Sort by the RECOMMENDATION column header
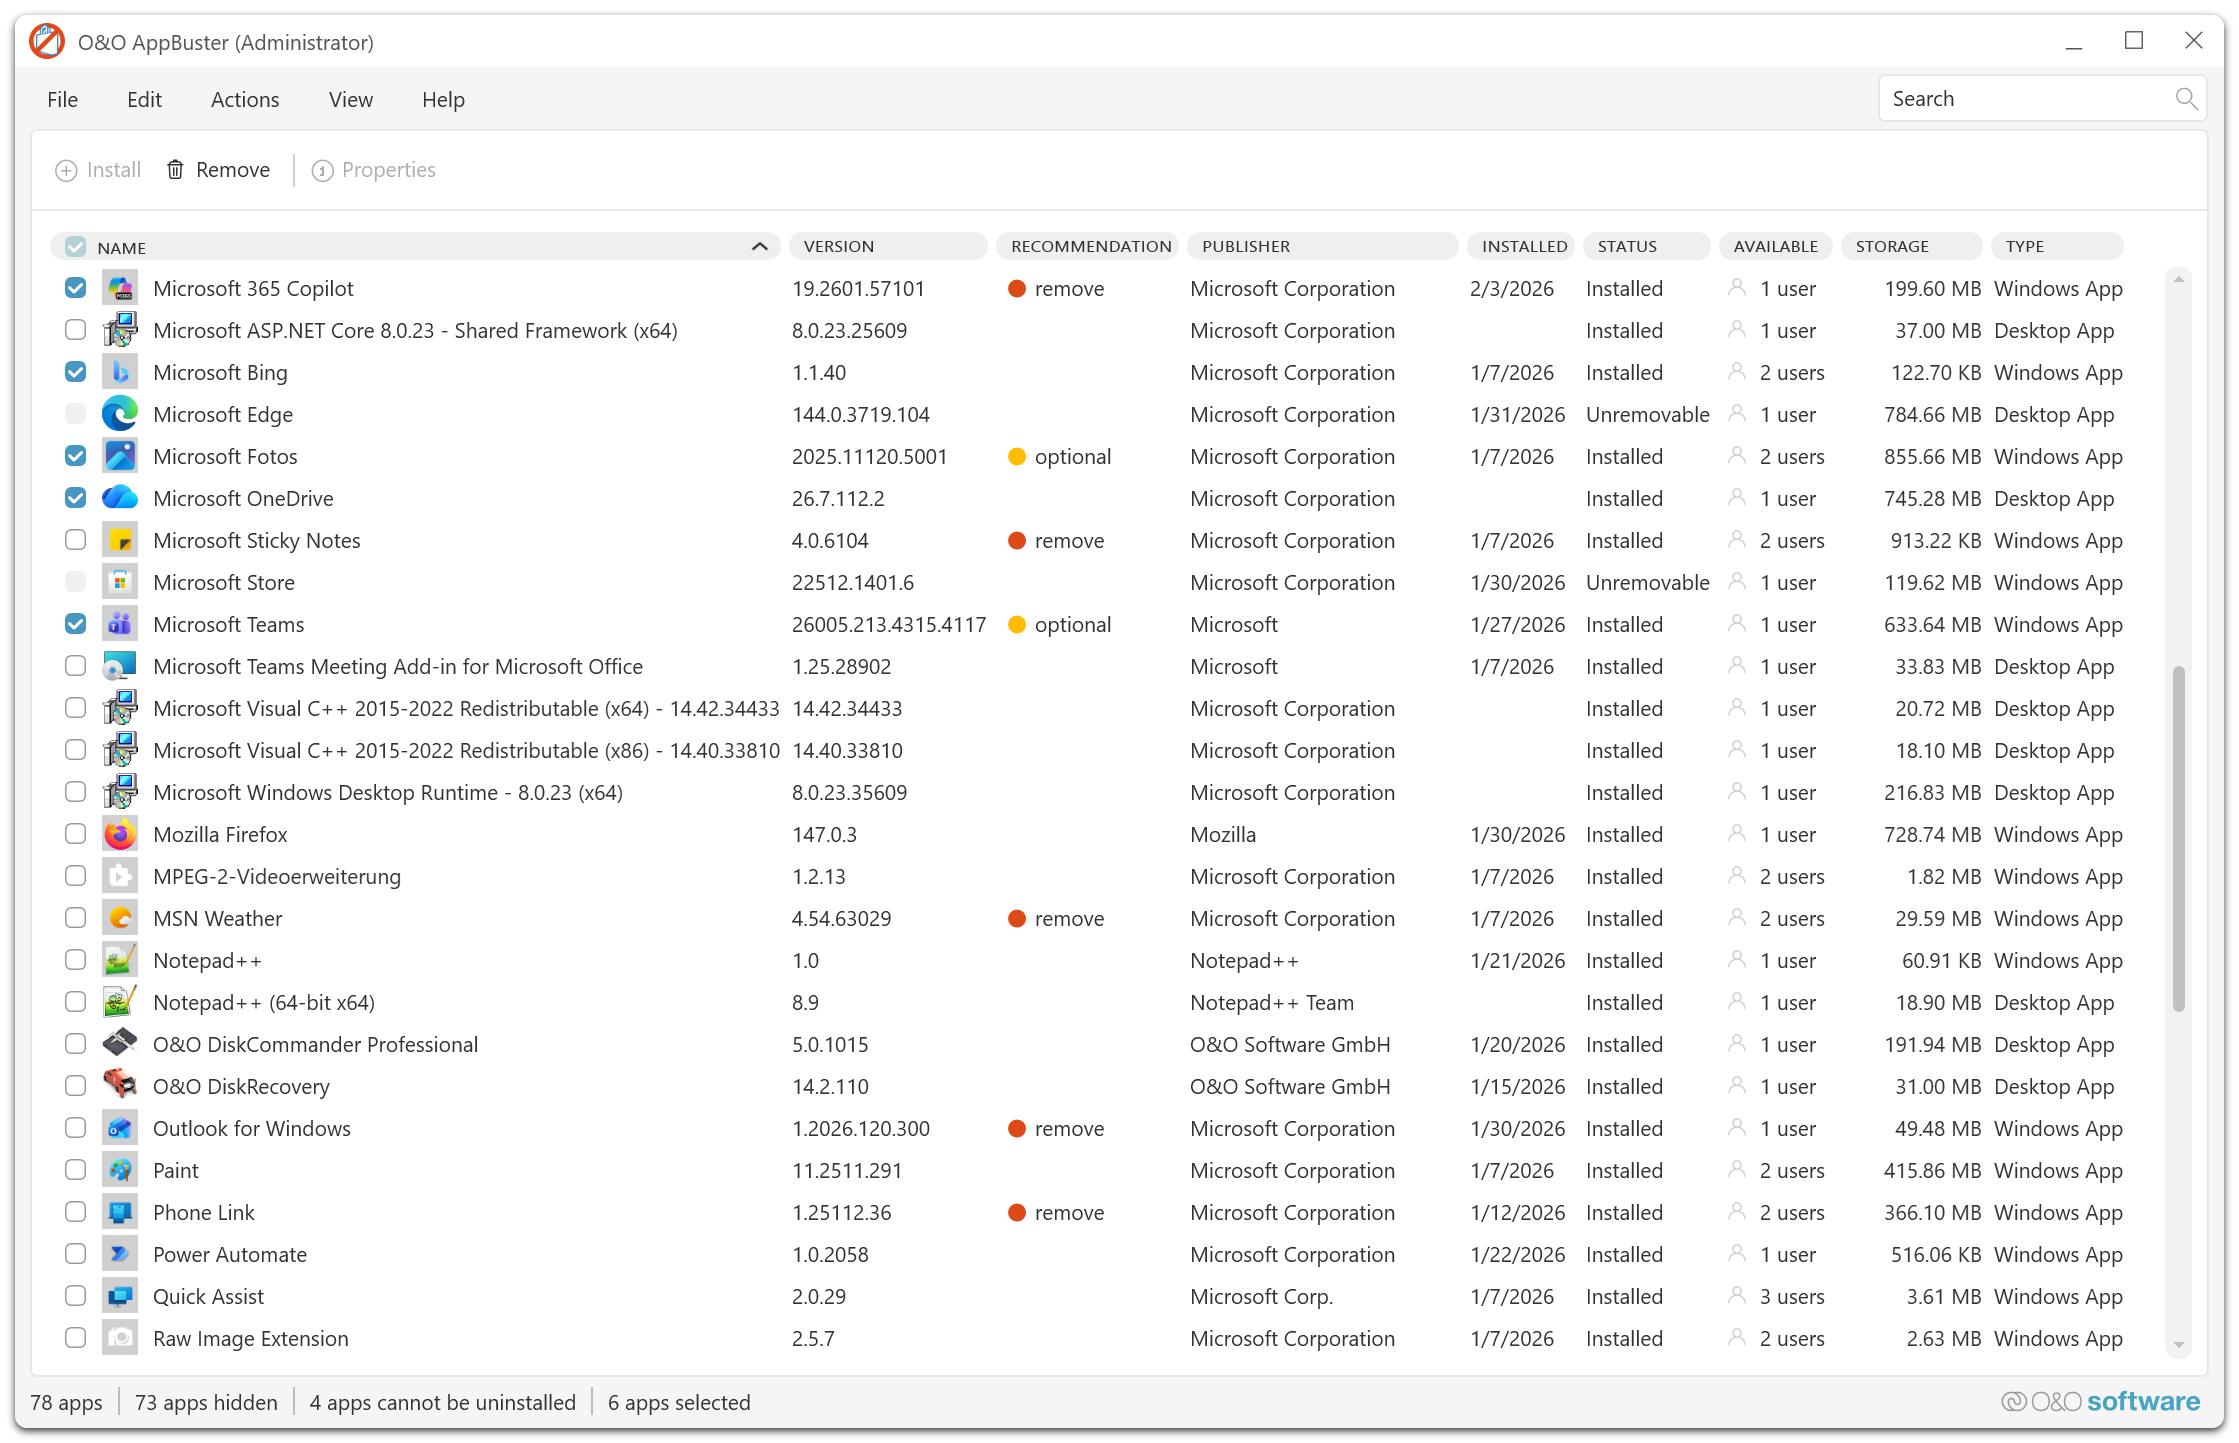This screenshot has width=2239, height=1443. pos(1090,246)
